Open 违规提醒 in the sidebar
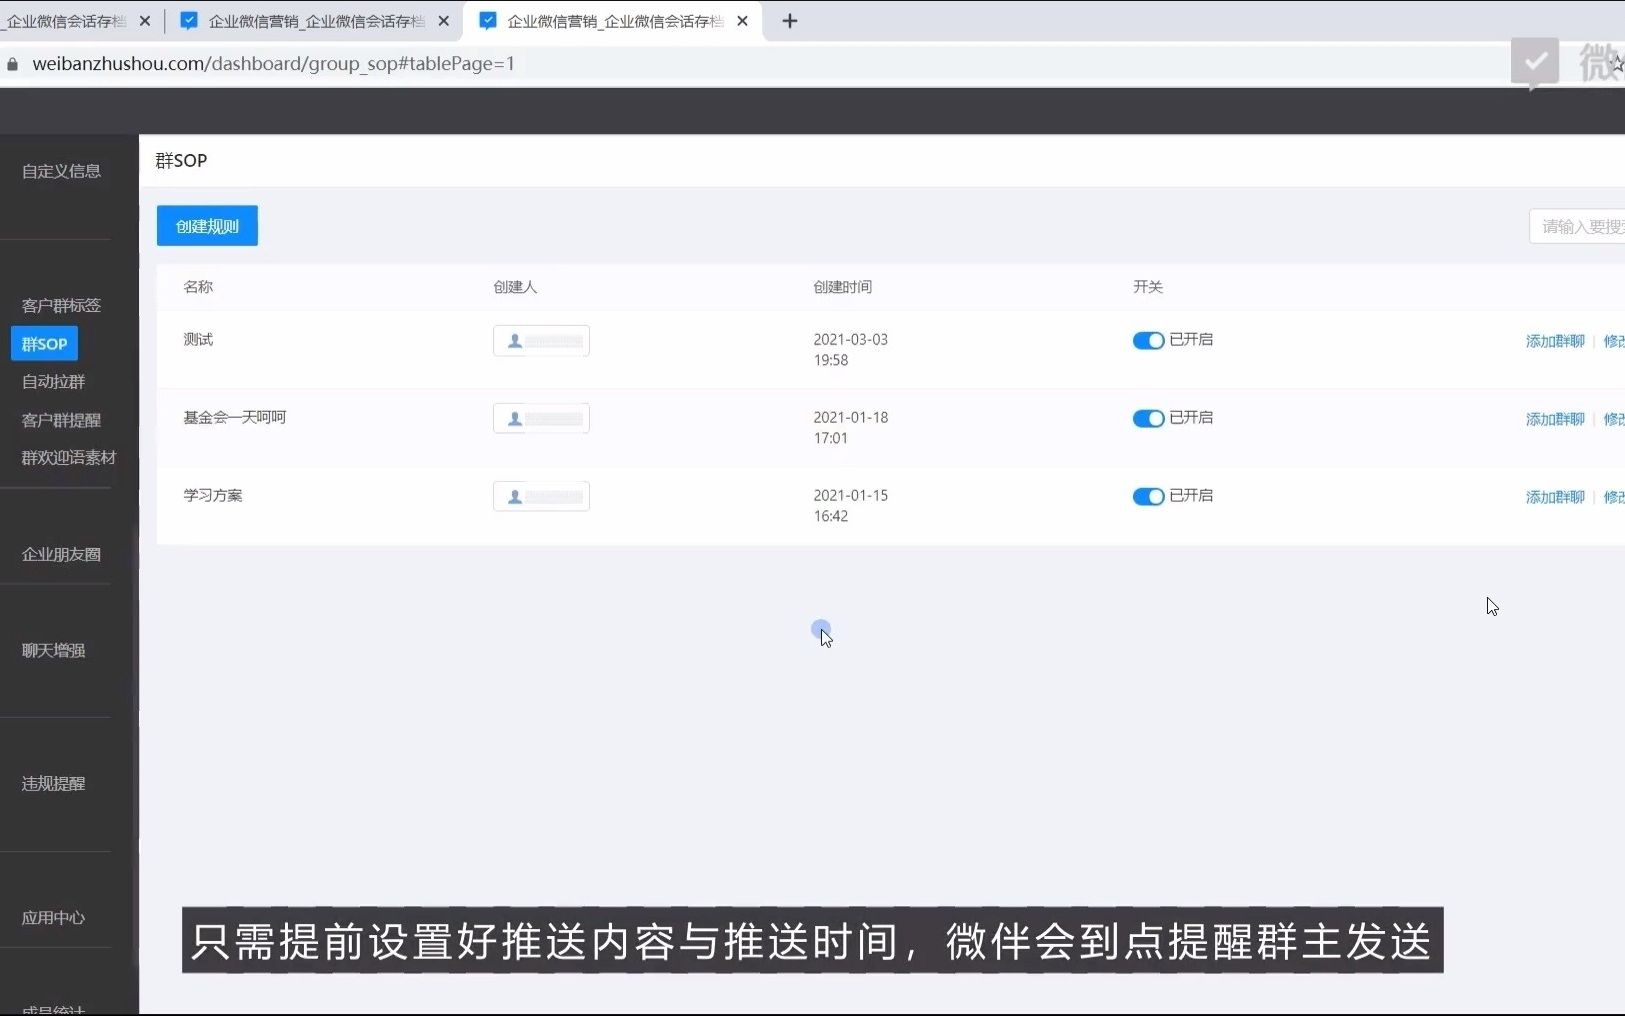Viewport: 1625px width, 1016px height. coord(53,783)
